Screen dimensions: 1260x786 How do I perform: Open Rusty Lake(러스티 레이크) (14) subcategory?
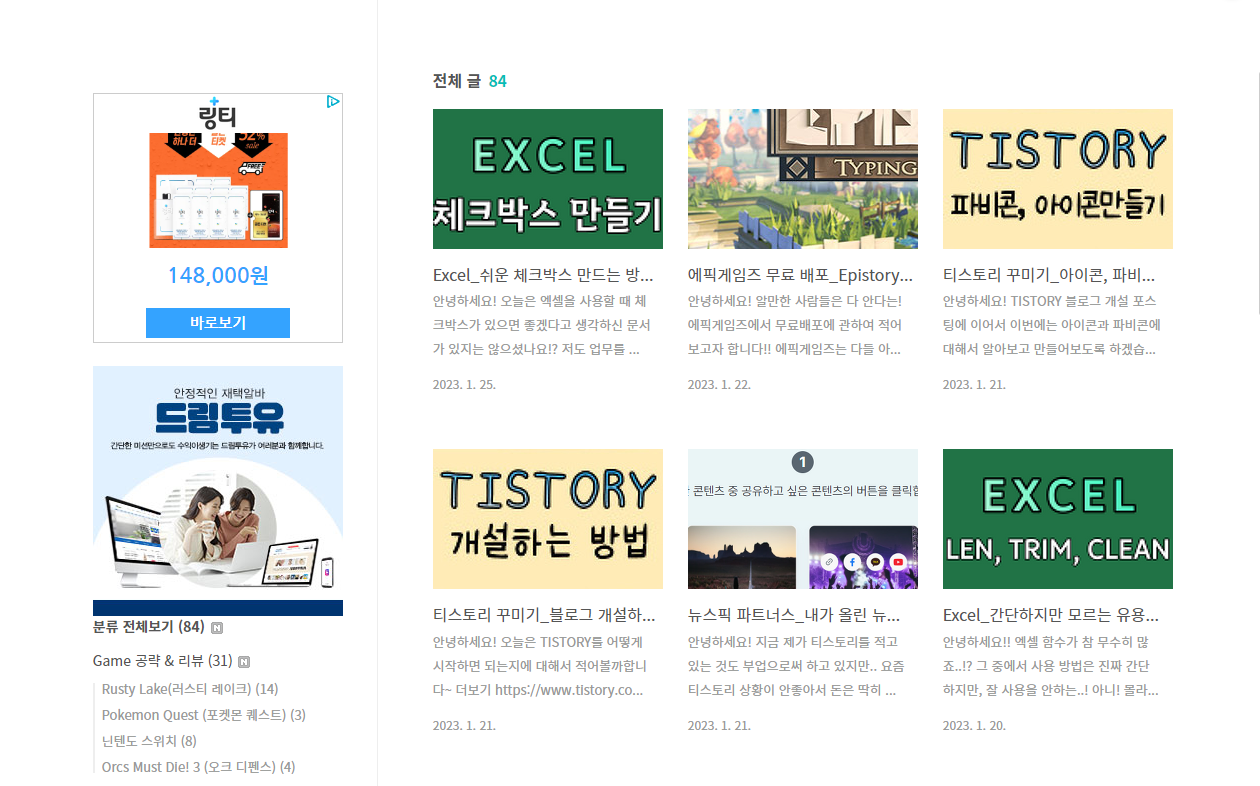click(190, 689)
